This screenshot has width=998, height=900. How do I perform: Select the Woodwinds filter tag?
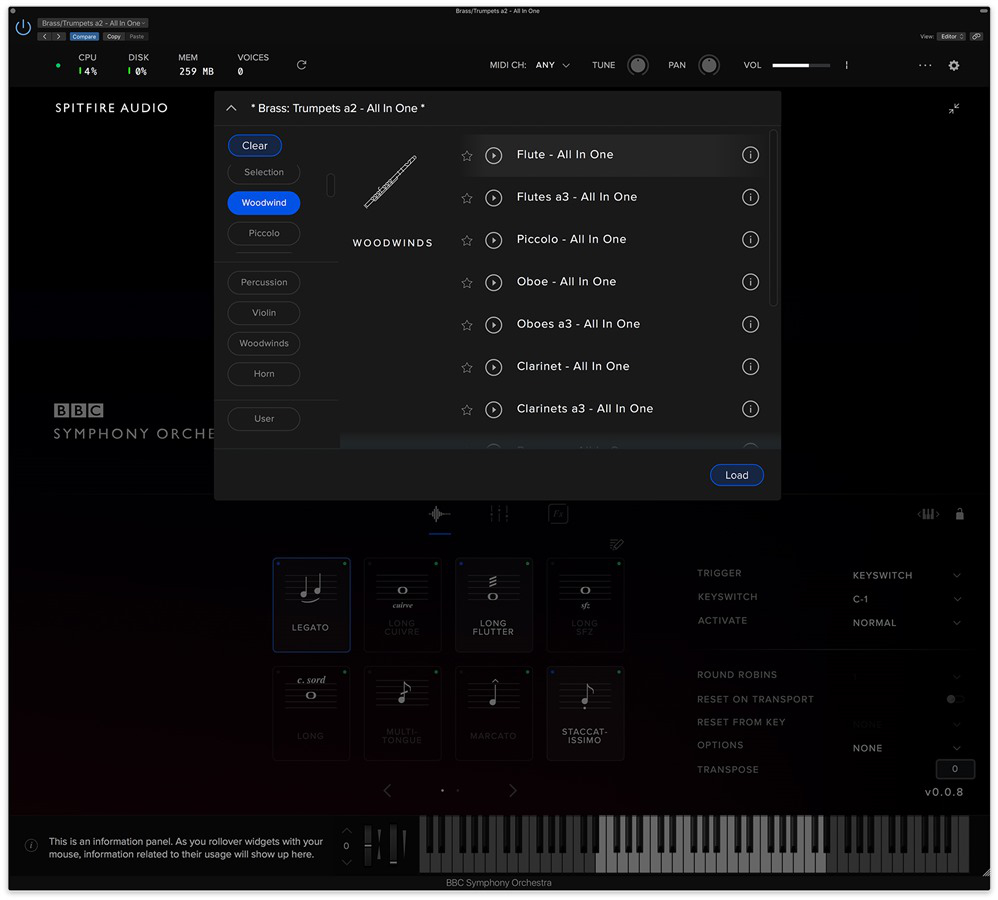(264, 344)
